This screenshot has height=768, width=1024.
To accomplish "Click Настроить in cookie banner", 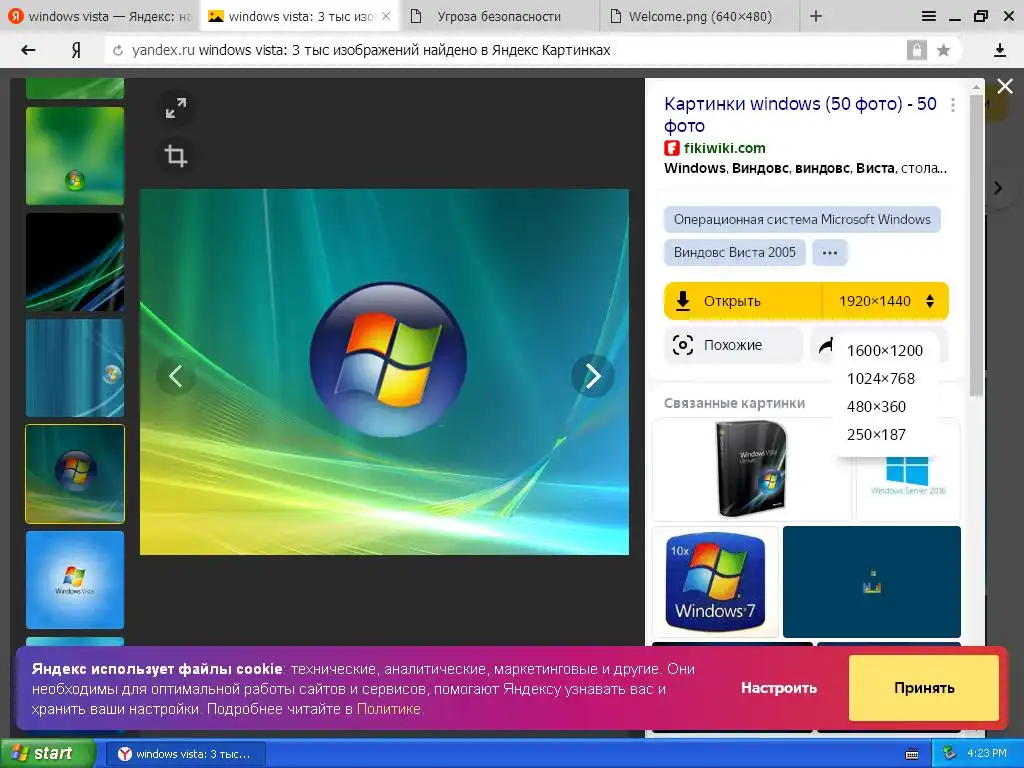I will click(x=778, y=688).
